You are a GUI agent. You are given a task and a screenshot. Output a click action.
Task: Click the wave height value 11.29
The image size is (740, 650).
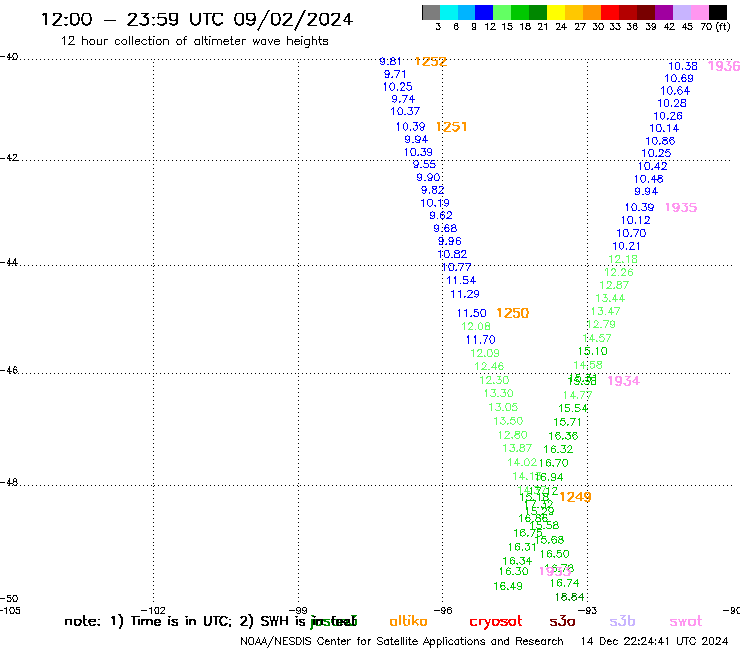pos(465,294)
